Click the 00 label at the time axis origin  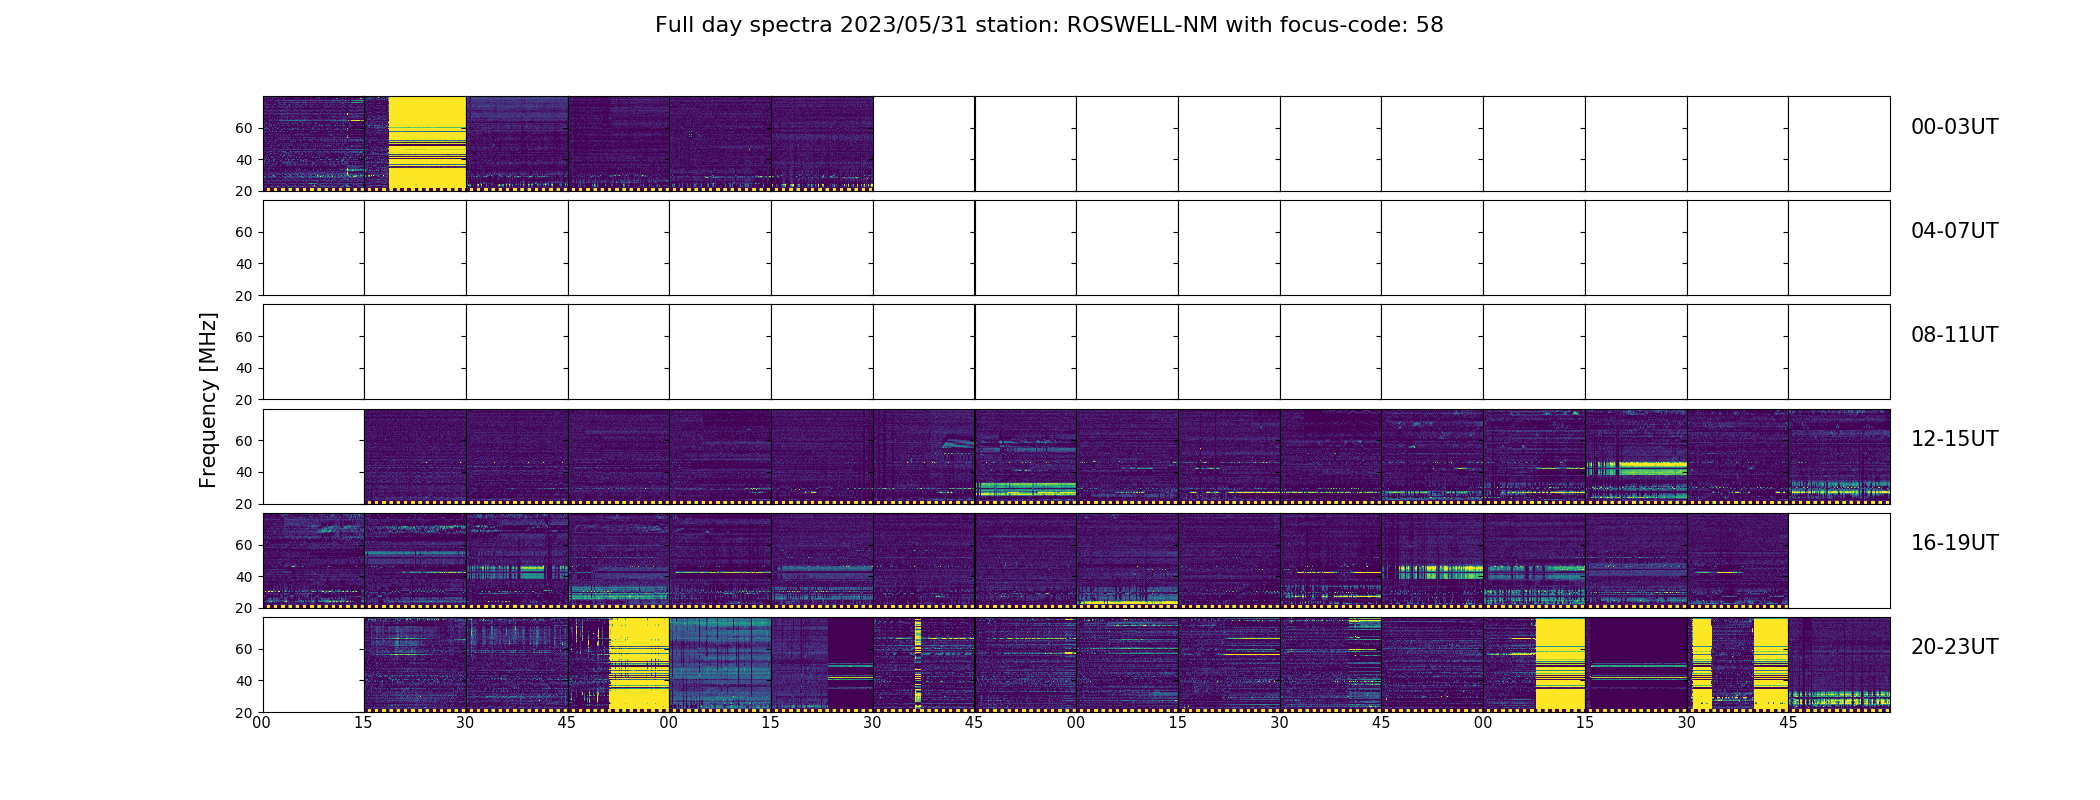[x=262, y=723]
